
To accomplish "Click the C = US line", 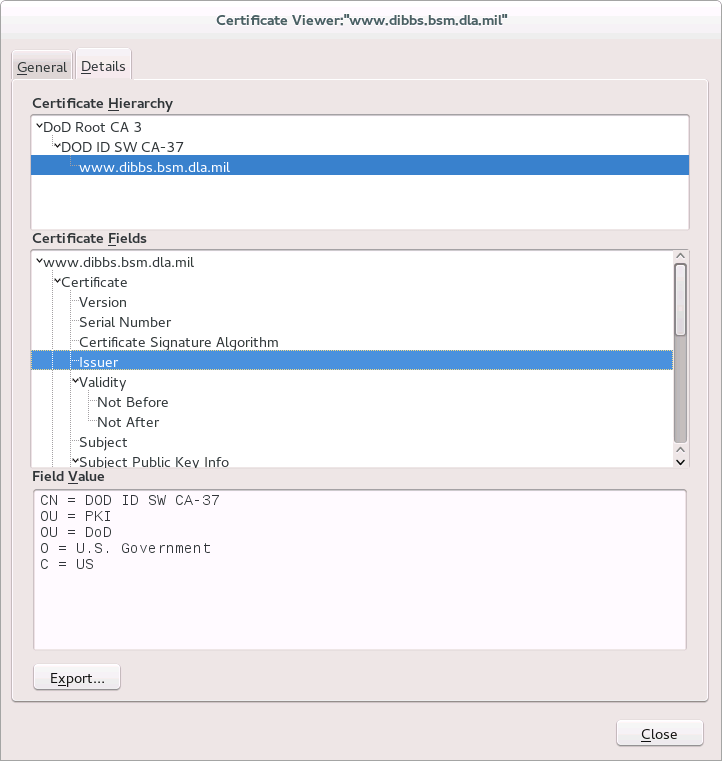I will (x=66, y=564).
